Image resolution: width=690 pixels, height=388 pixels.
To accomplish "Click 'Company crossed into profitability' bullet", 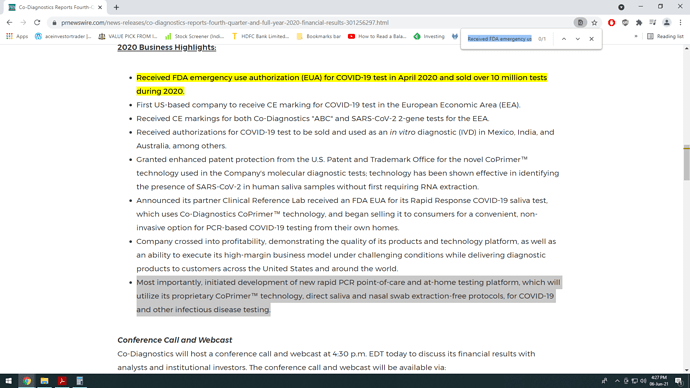I will tap(346, 255).
